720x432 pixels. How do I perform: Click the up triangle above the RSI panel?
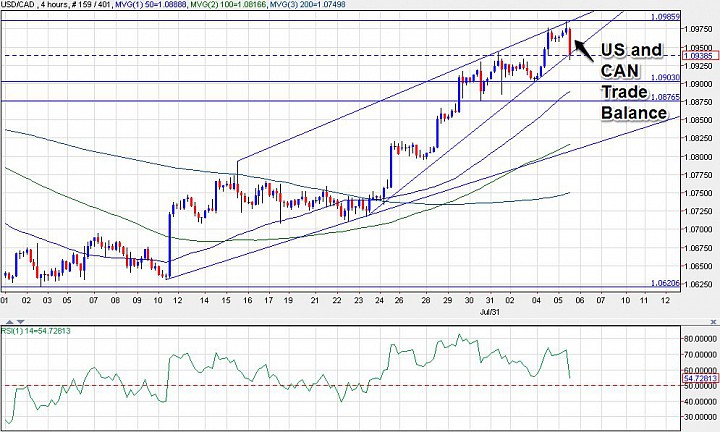click(8, 322)
